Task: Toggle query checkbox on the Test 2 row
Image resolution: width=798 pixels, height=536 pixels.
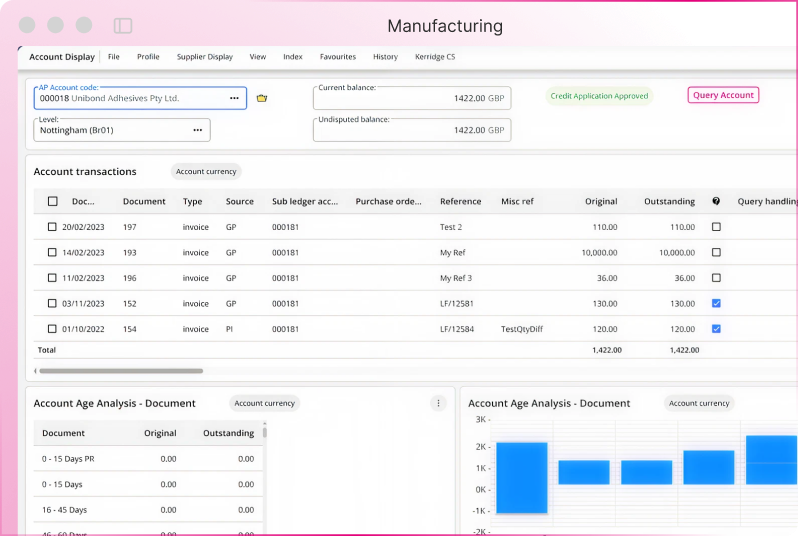Action: [x=716, y=227]
